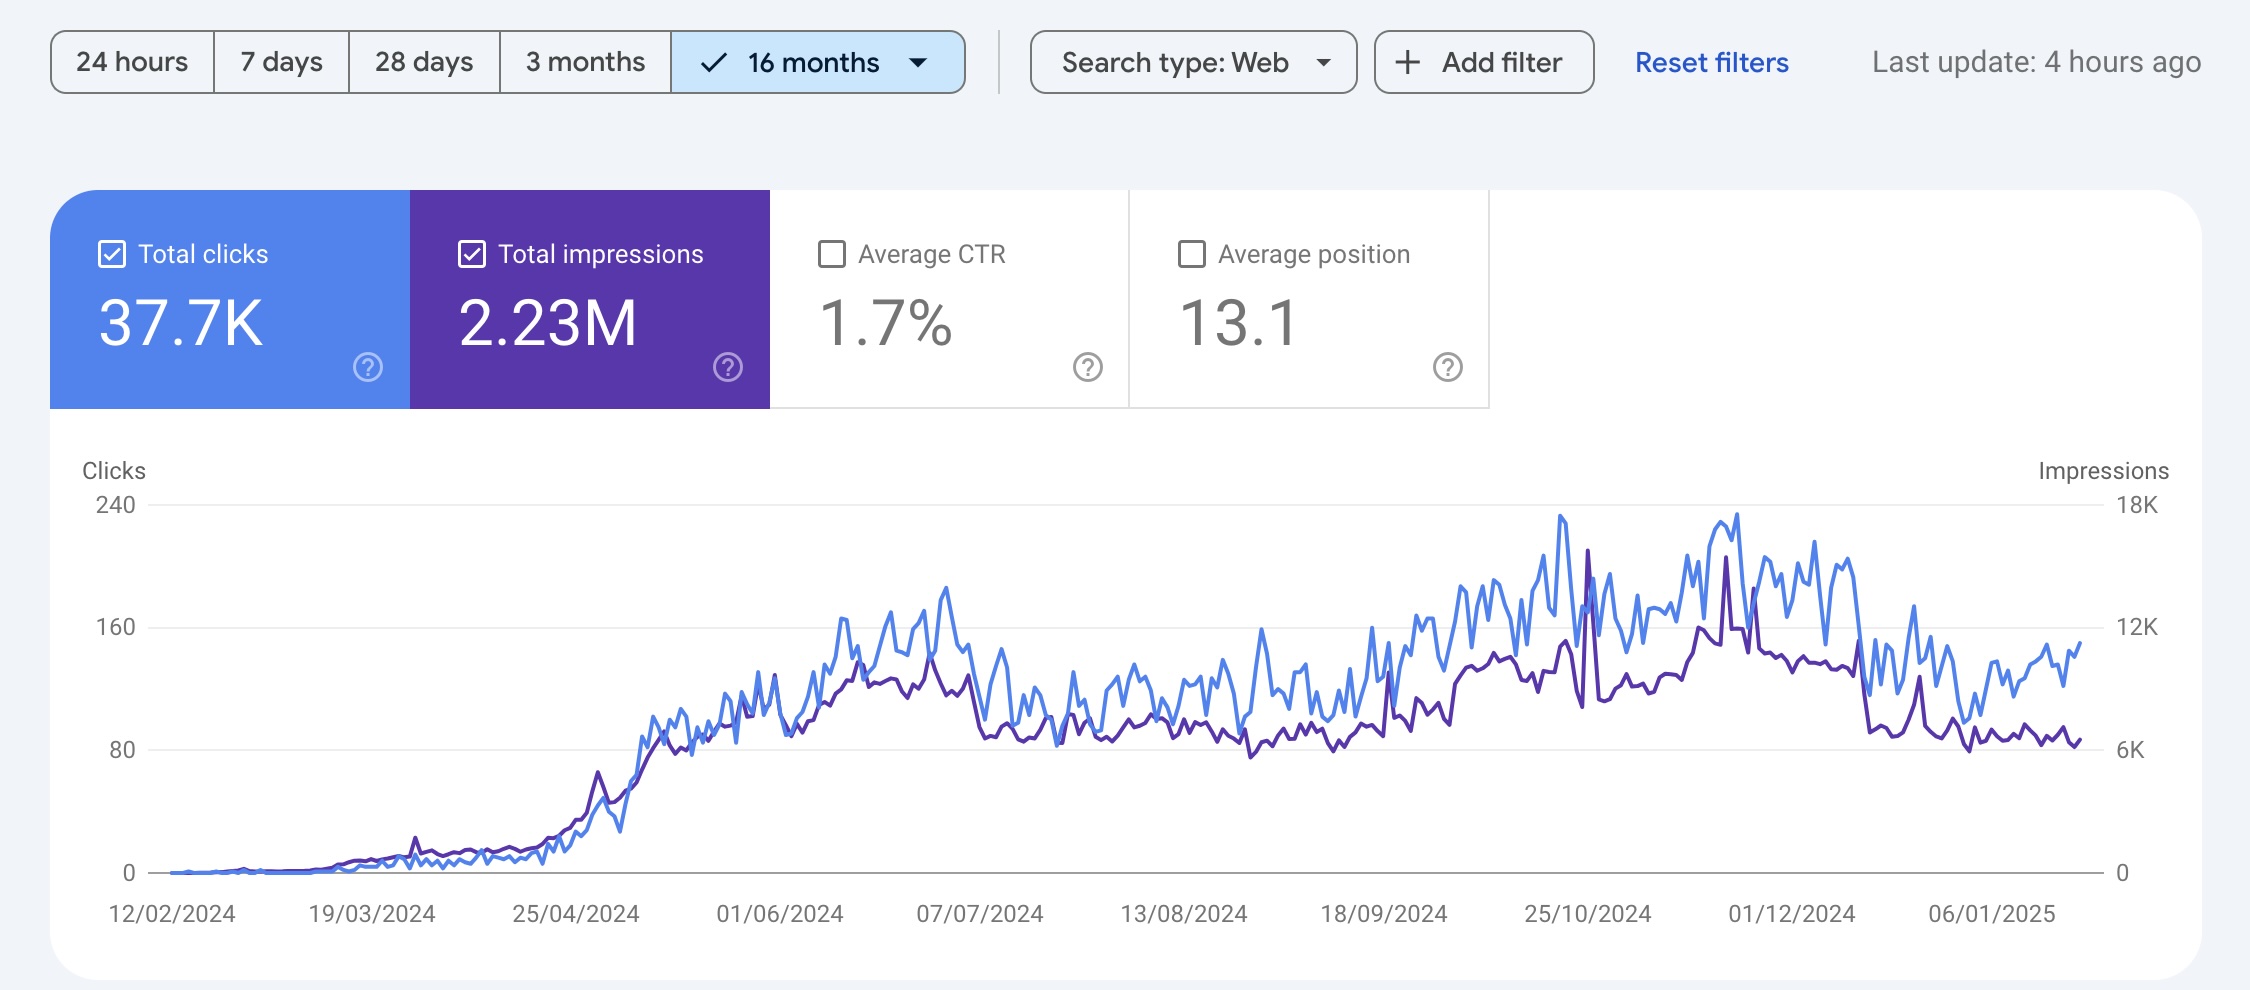
Task: Select the 3 months range
Action: tap(585, 63)
